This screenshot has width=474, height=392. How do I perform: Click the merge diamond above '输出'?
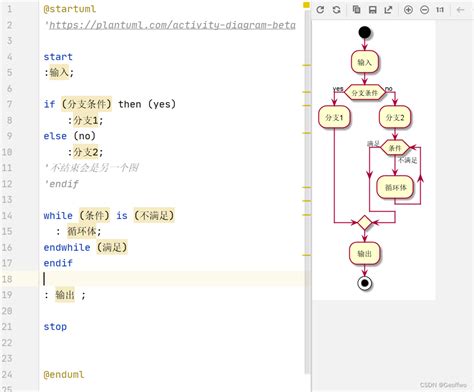[365, 223]
